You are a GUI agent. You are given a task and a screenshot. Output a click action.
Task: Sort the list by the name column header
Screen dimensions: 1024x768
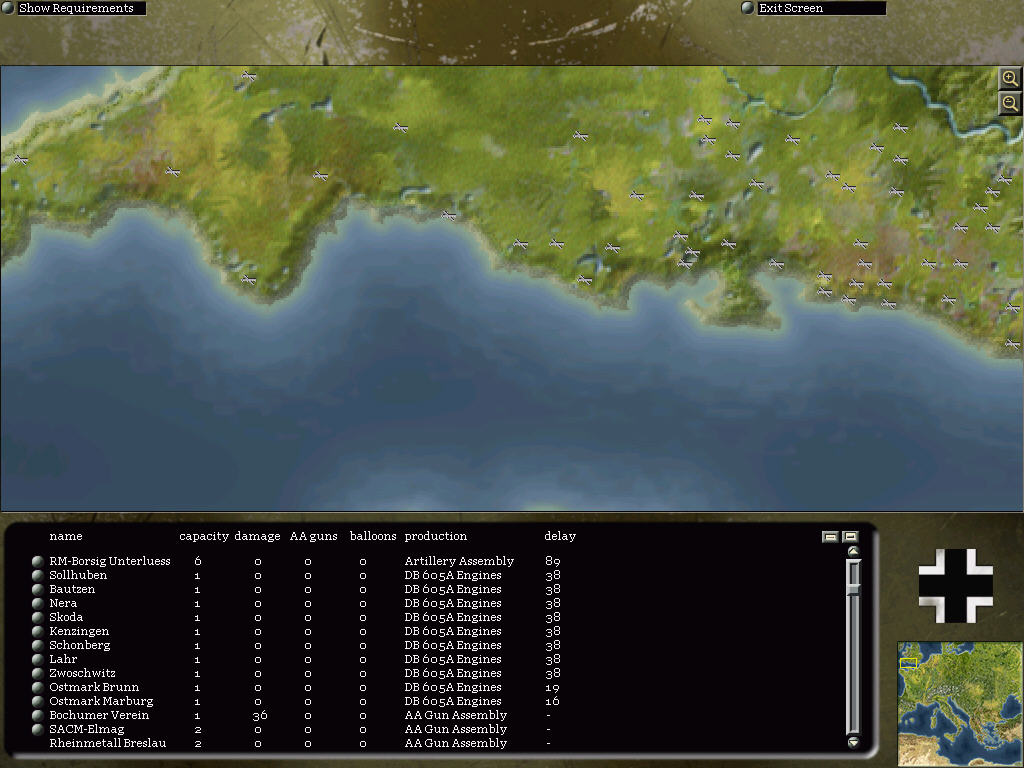(66, 536)
